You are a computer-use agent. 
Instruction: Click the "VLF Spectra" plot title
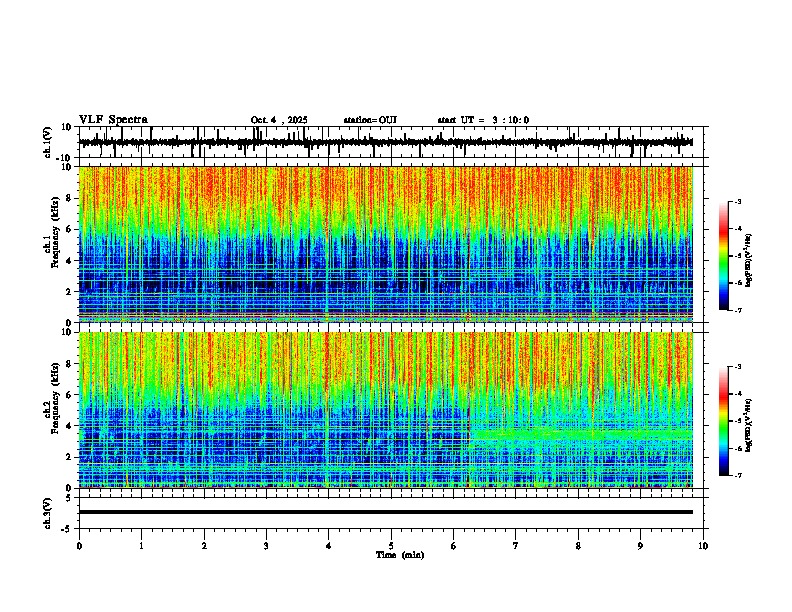[x=113, y=120]
